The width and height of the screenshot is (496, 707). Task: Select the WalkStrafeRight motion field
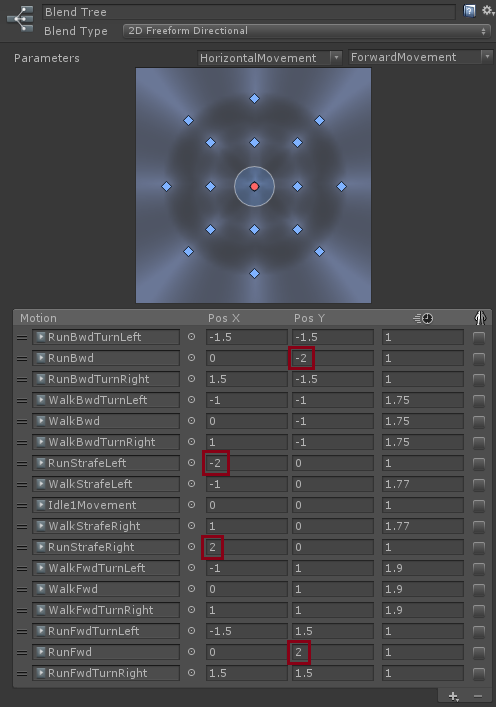(x=106, y=526)
